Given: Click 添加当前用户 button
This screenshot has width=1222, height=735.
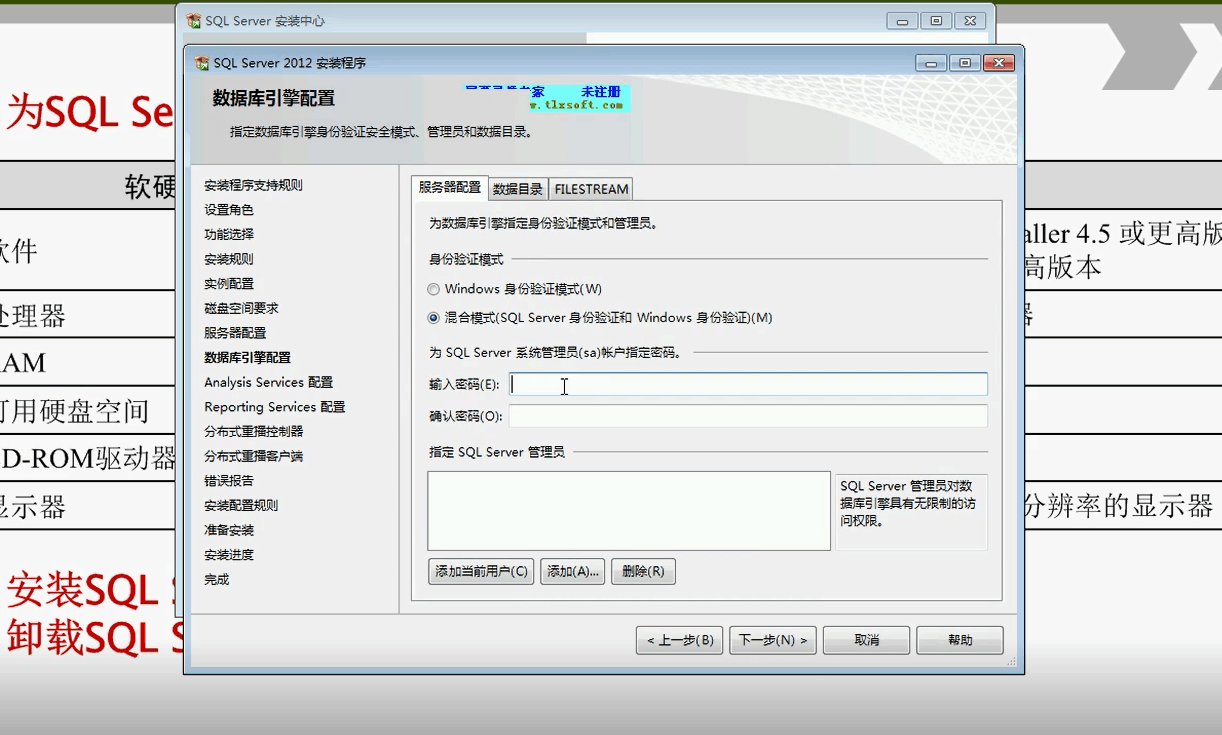Looking at the screenshot, I should coord(481,572).
